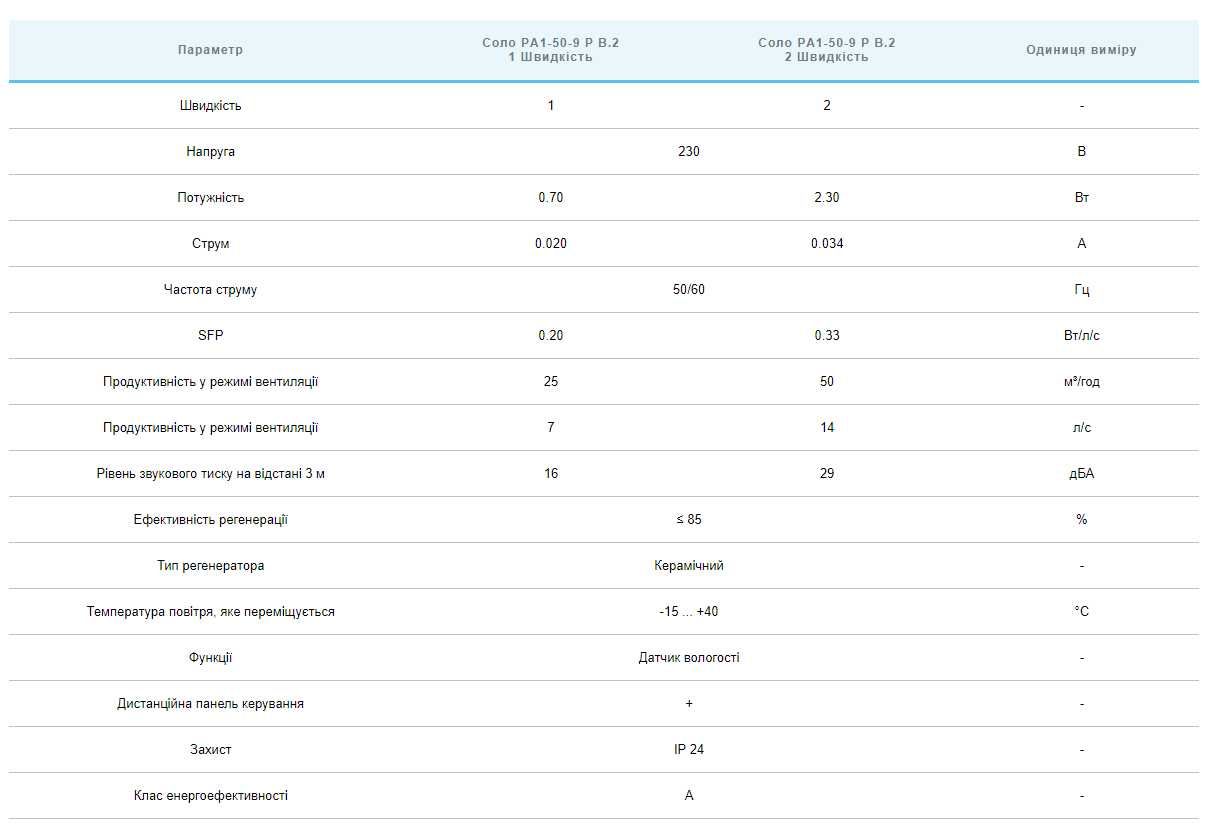Click the "Струм" parameter label
Image resolution: width=1226 pixels, height=833 pixels.
click(210, 244)
